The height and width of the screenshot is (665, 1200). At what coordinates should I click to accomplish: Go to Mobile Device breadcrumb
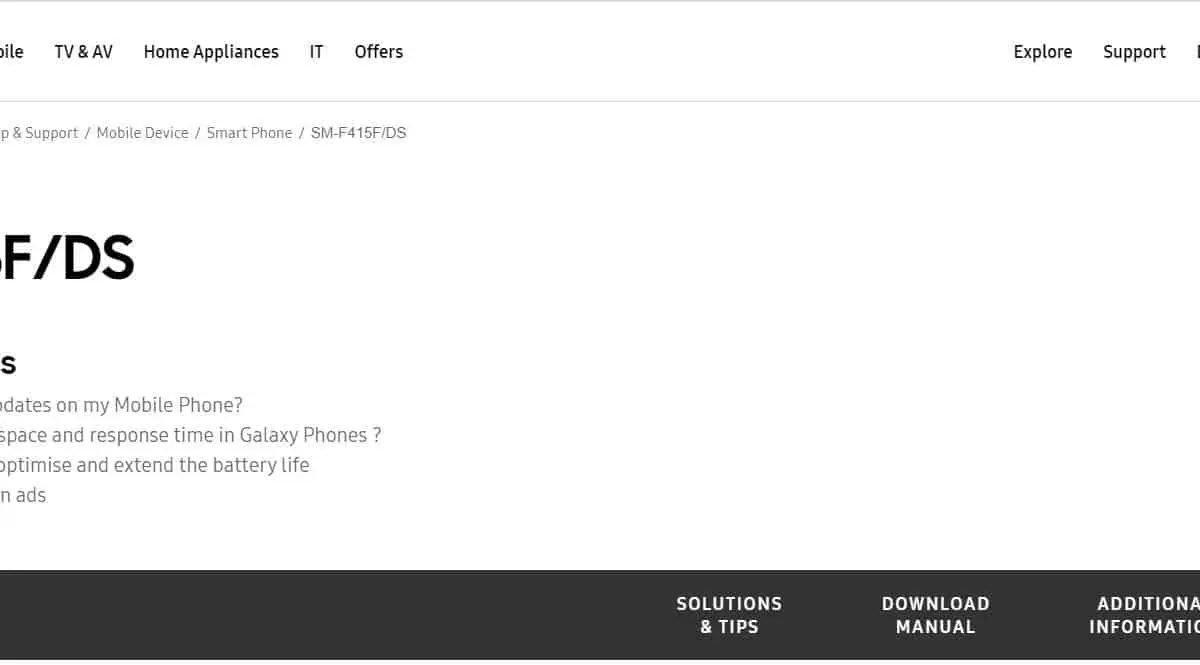coord(142,133)
